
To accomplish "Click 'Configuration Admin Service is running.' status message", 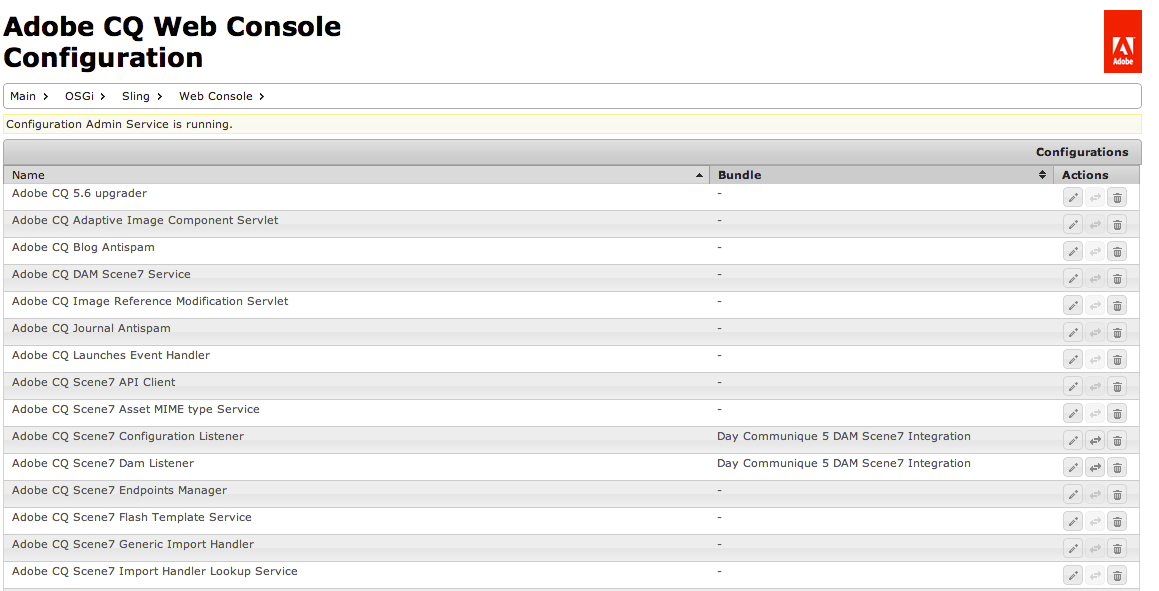I will (119, 124).
